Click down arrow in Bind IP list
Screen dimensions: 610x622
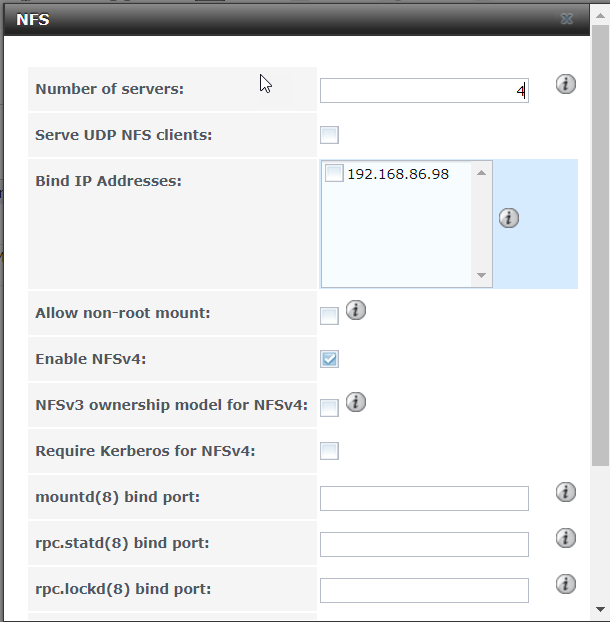[x=481, y=275]
